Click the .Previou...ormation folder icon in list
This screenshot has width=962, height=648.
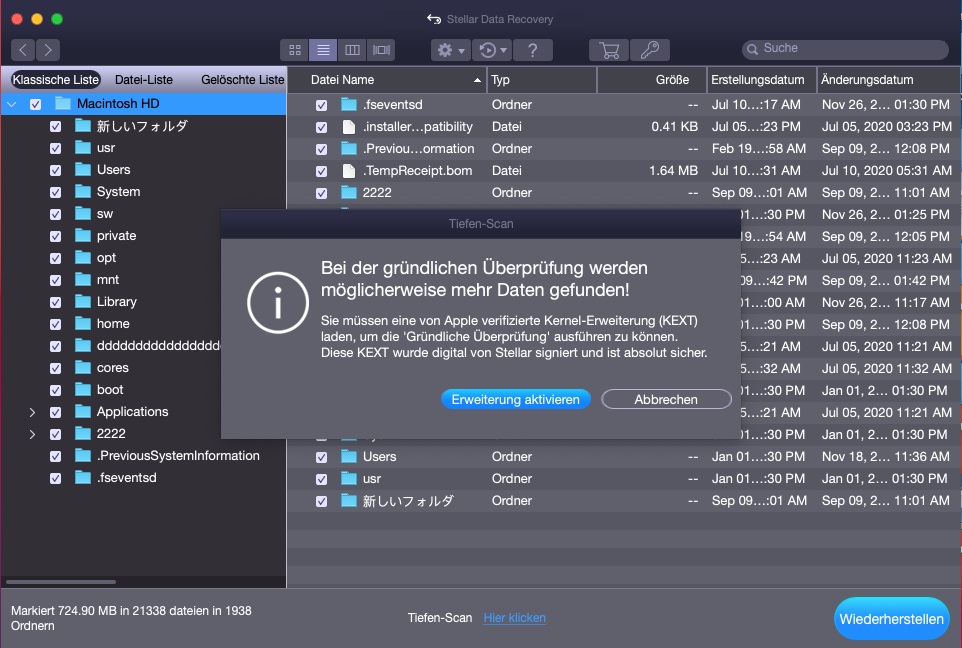tap(348, 148)
